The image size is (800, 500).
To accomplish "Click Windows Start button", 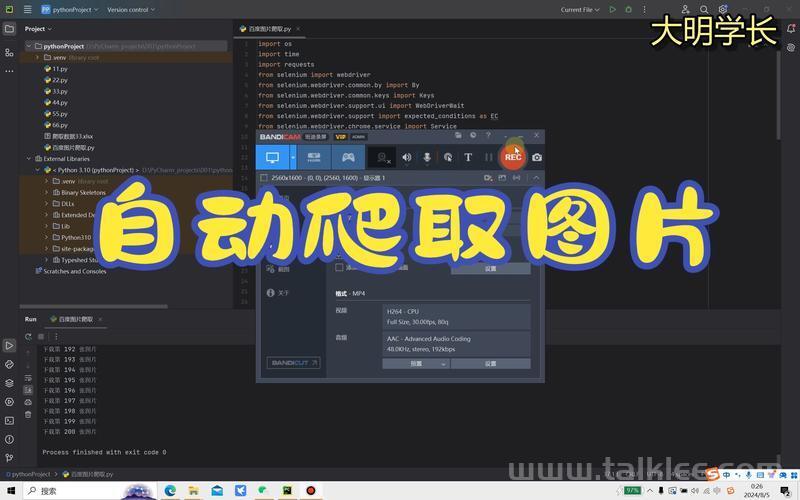I will (10, 491).
